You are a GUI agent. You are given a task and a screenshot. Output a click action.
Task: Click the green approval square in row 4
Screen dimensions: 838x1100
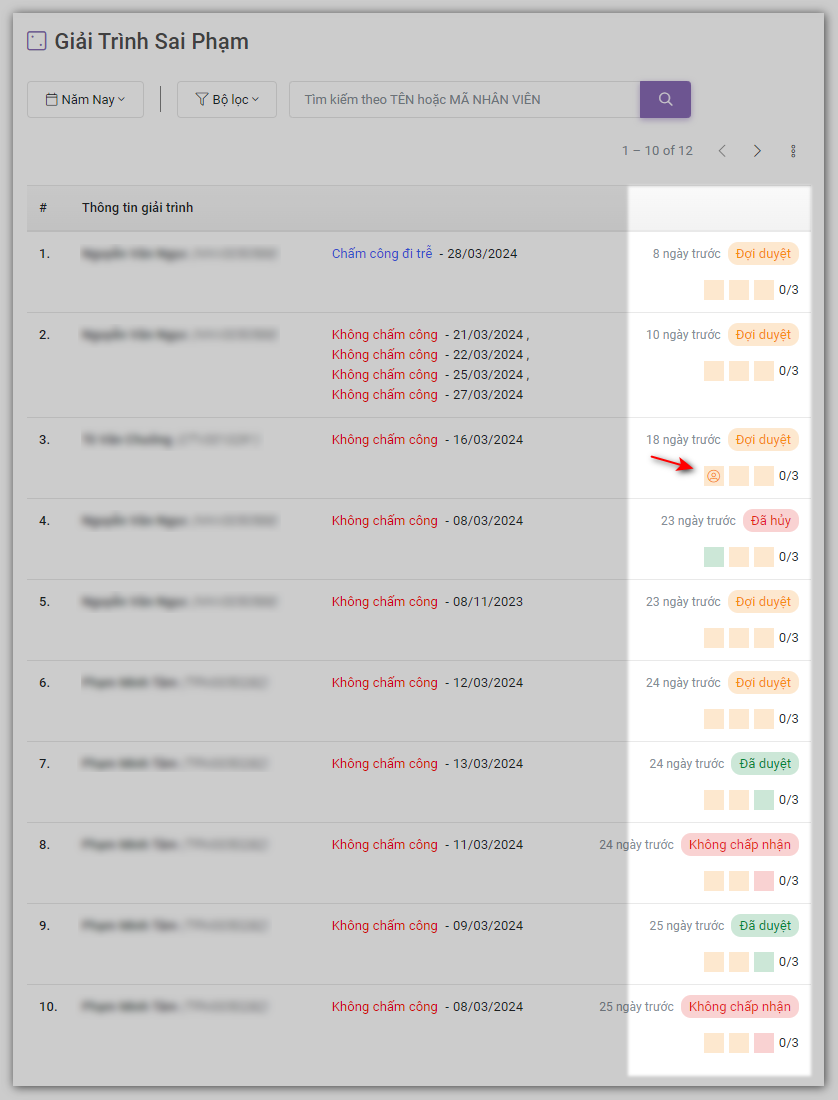coord(713,557)
